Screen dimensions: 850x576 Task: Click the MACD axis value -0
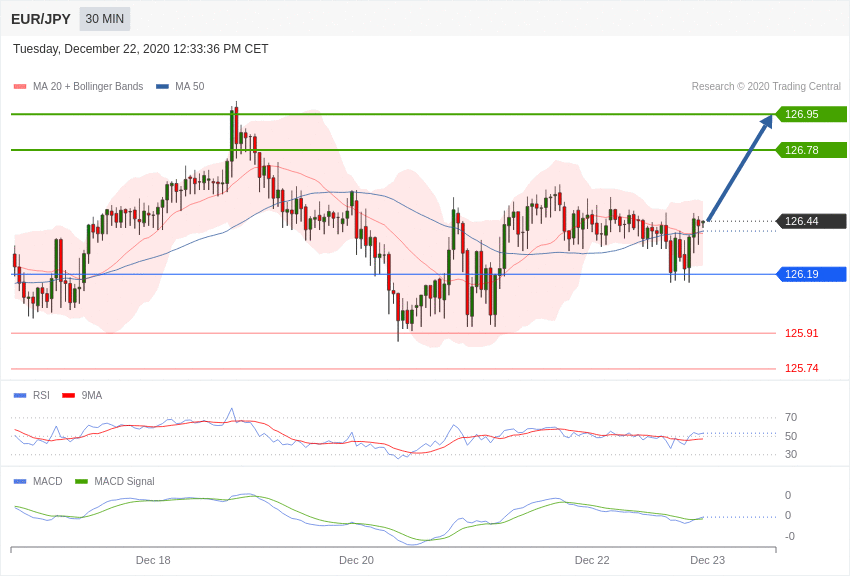tap(789, 536)
